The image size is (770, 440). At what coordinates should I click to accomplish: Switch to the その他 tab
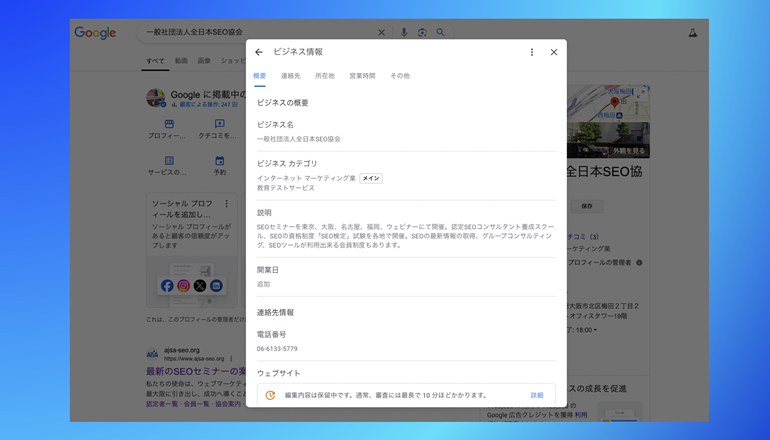pyautogui.click(x=400, y=76)
